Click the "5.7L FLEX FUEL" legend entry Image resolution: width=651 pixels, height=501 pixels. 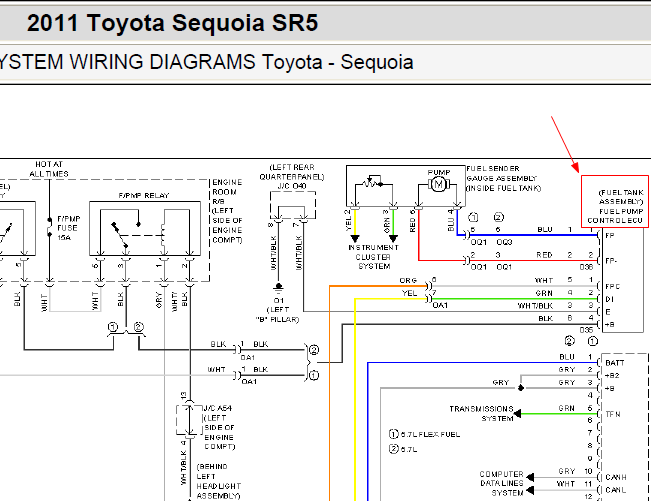click(x=431, y=435)
